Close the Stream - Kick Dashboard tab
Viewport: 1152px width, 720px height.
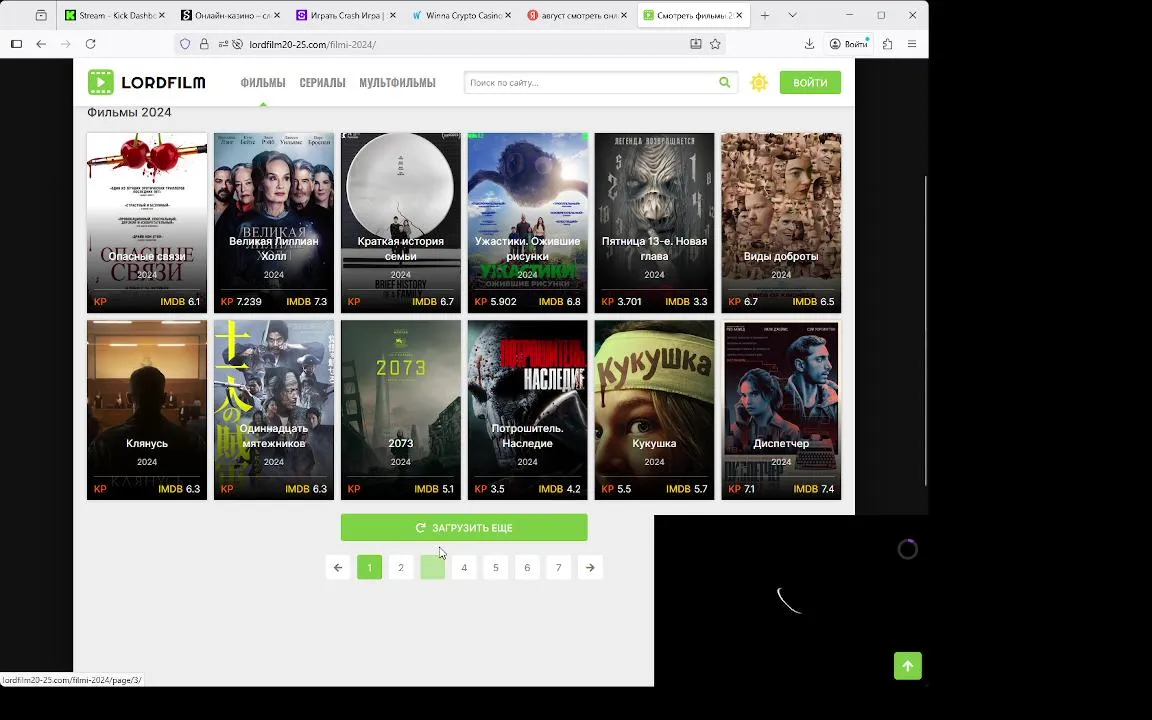coord(162,15)
